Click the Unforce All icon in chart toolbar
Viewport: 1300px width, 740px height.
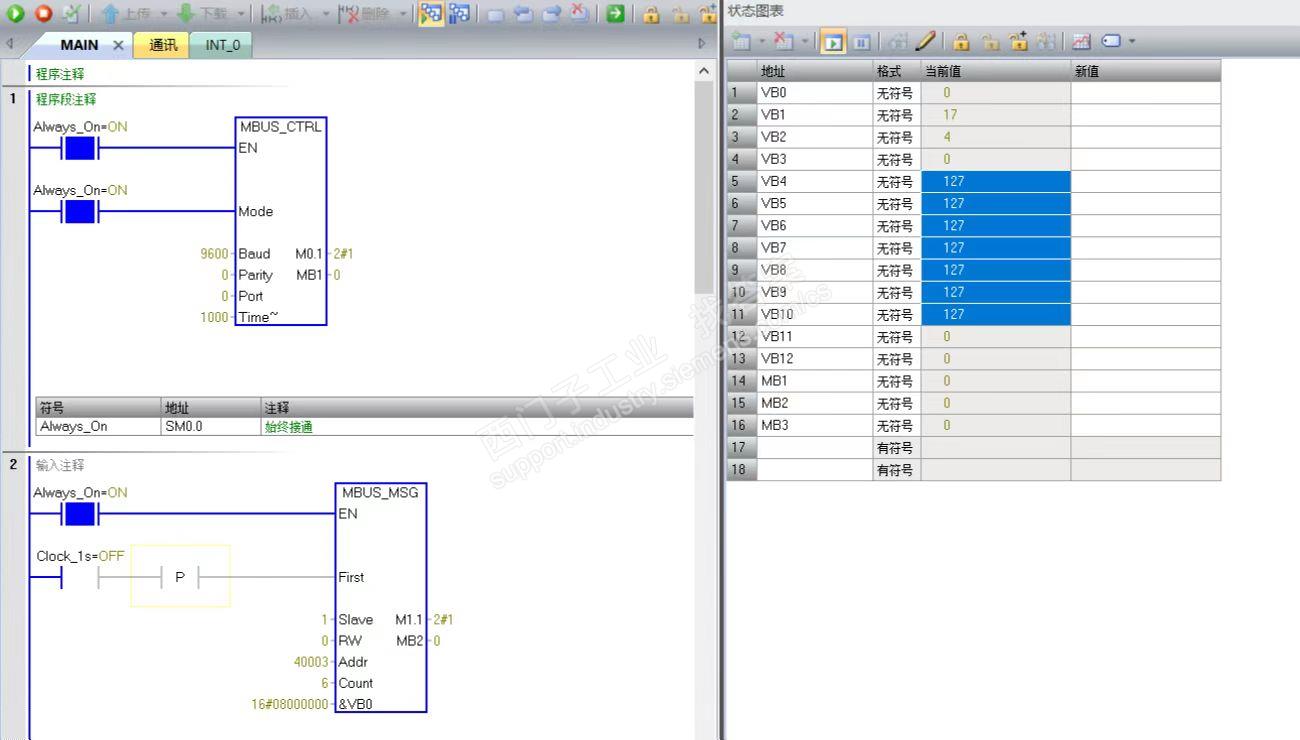(x=1019, y=41)
